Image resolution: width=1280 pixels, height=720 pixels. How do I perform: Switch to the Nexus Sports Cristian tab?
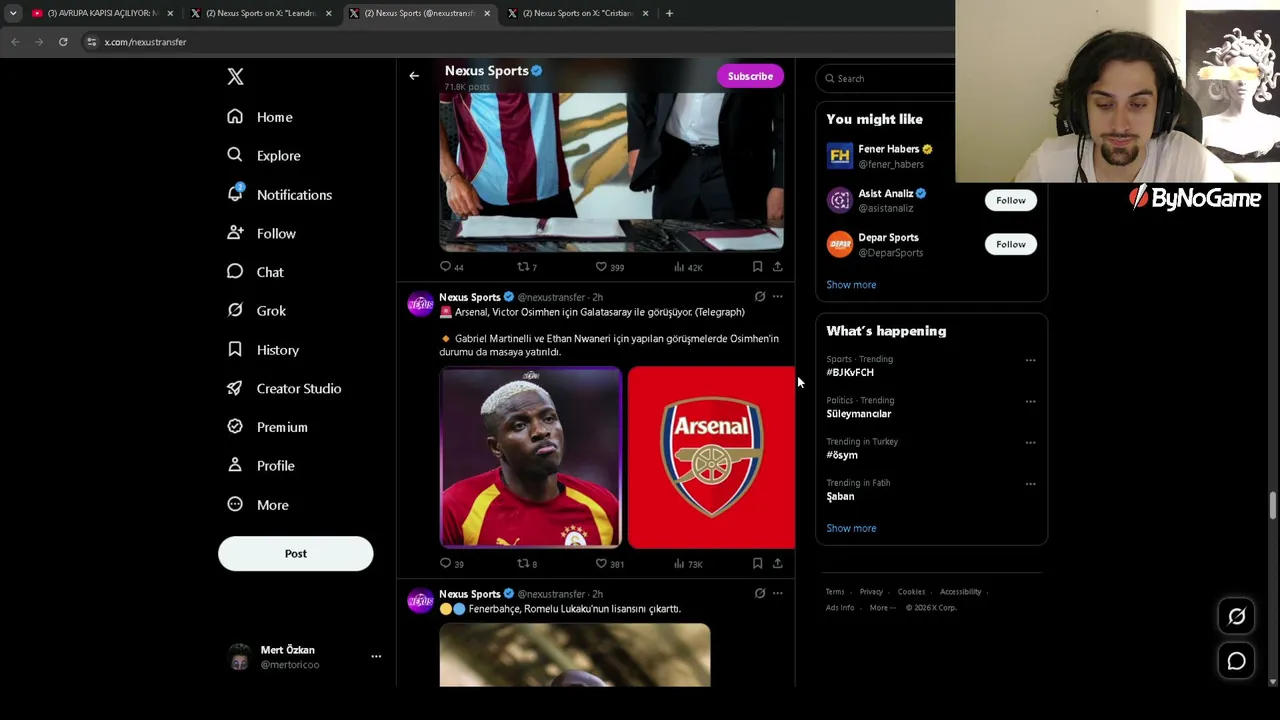pos(579,13)
